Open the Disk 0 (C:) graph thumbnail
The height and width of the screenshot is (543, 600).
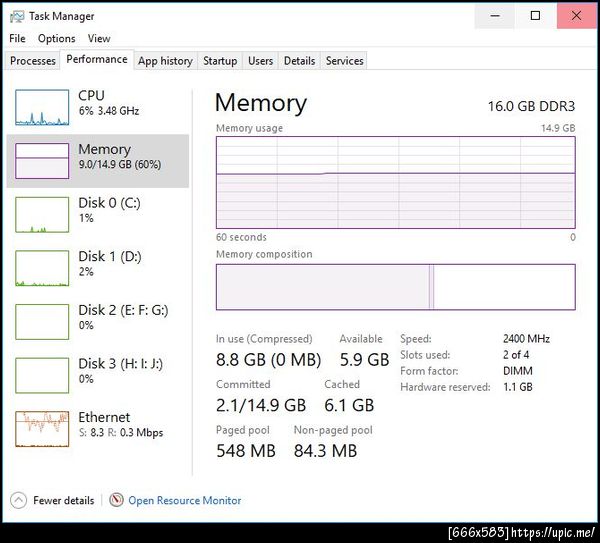[x=42, y=214]
